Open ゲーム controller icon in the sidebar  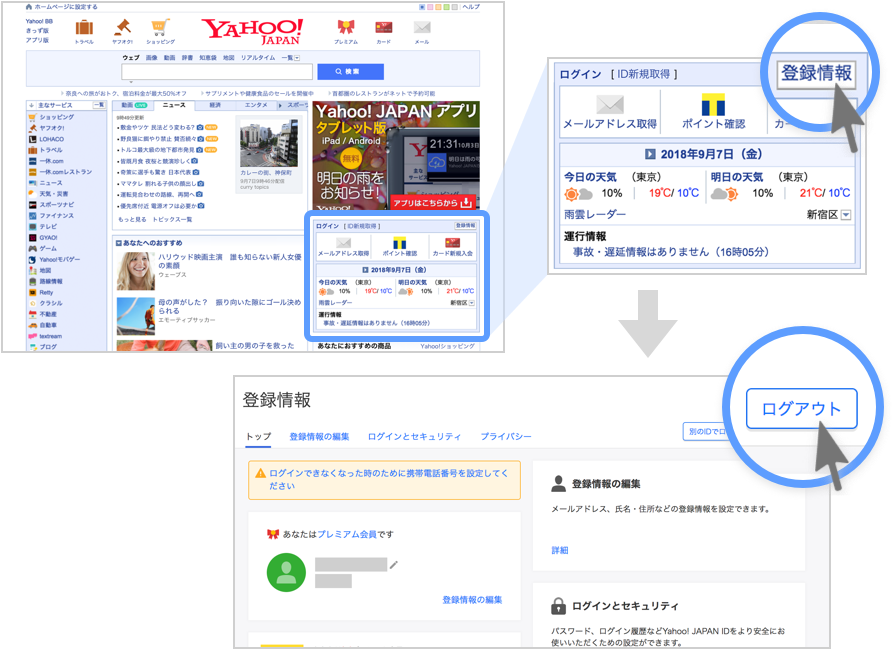point(32,249)
